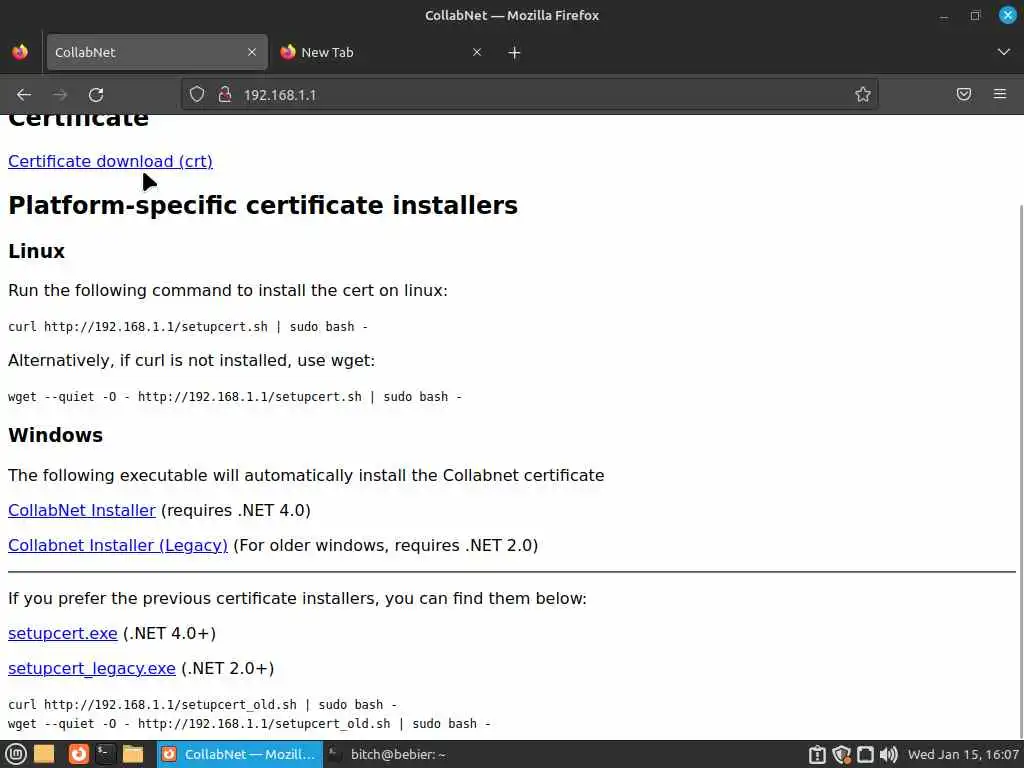1024x768 pixels.
Task: Open the tracking protection shield icon
Action: coord(197,94)
